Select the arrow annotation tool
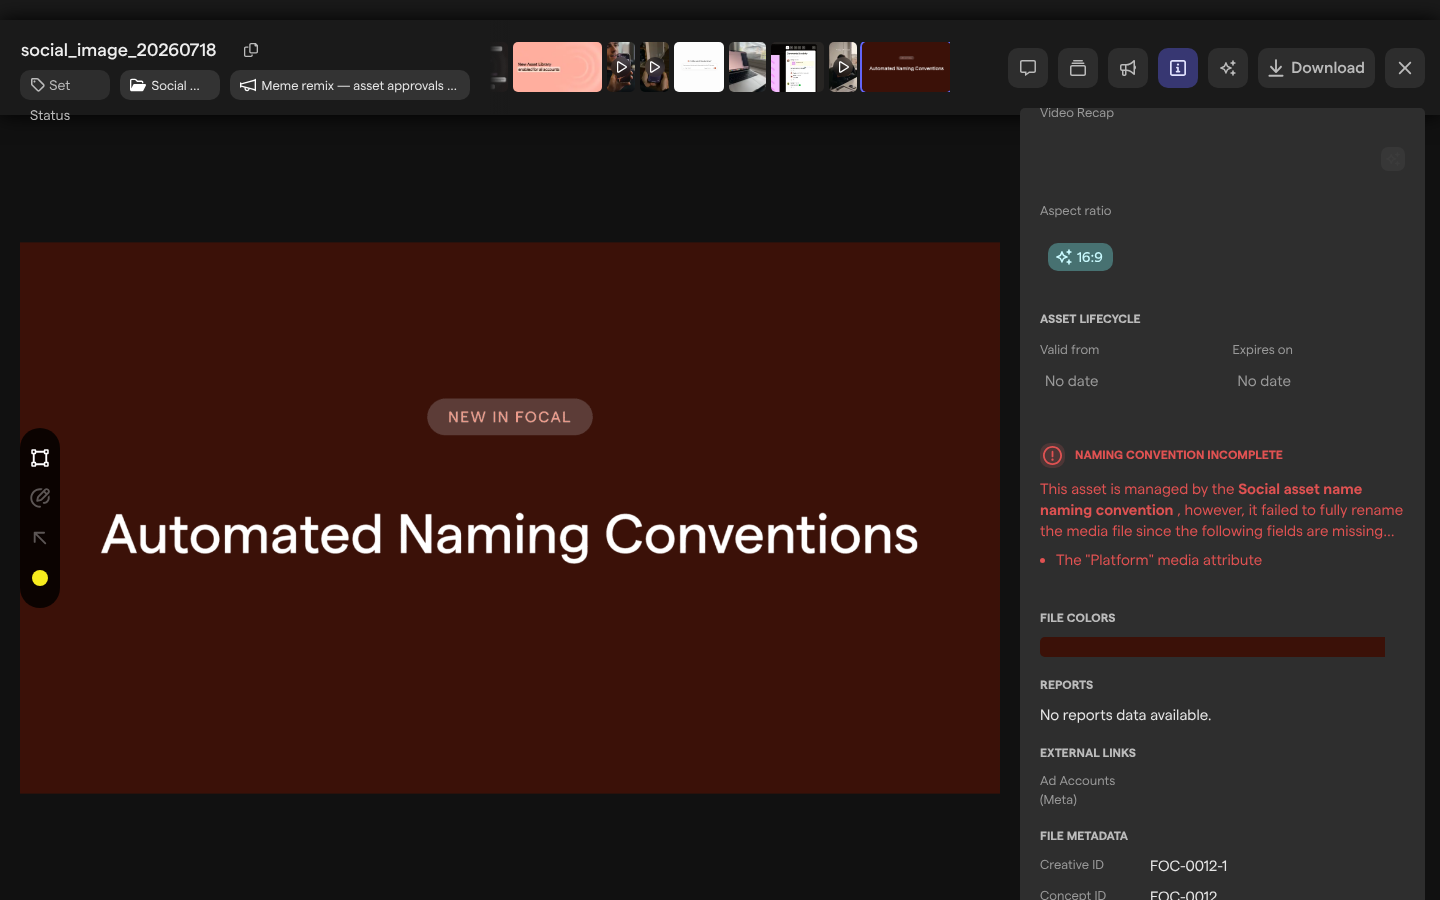Image resolution: width=1440 pixels, height=900 pixels. pyautogui.click(x=40, y=538)
